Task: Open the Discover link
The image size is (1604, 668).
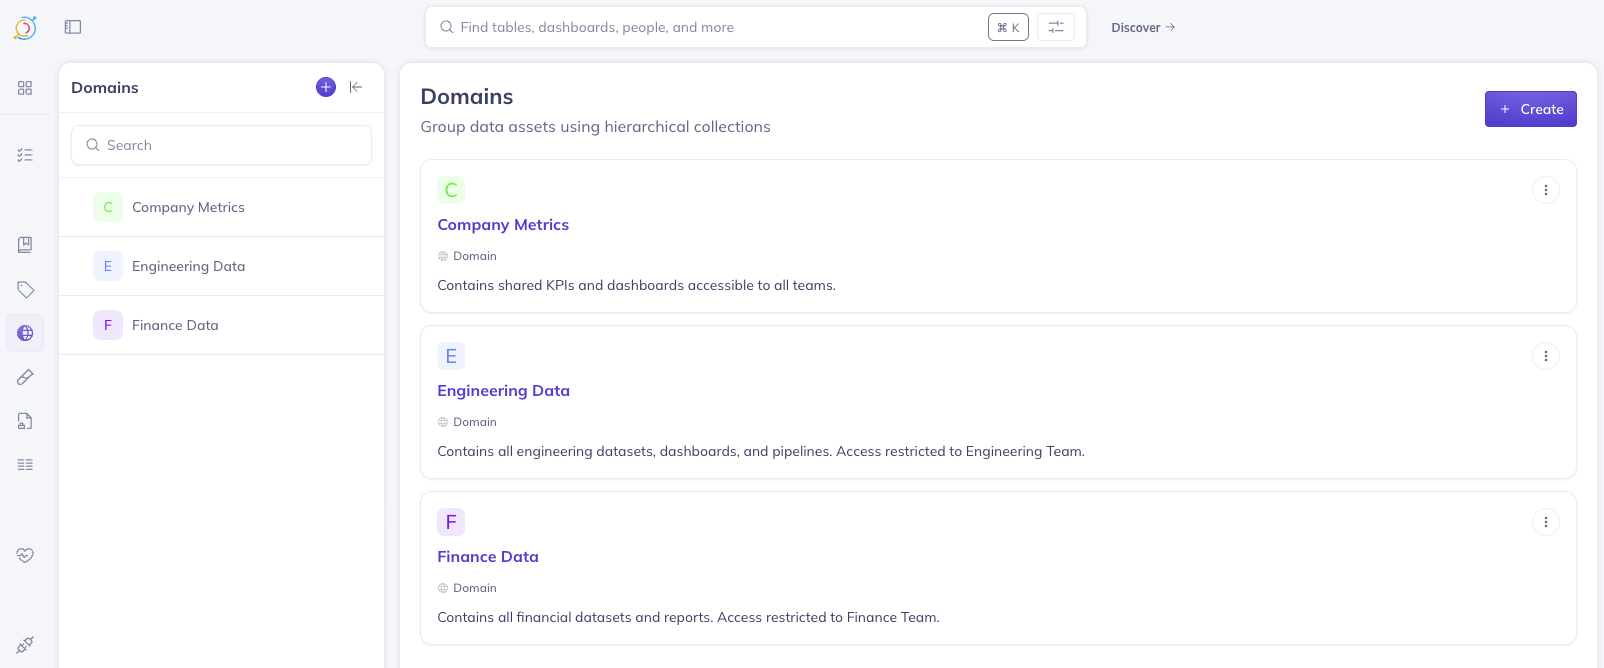Action: click(1143, 27)
